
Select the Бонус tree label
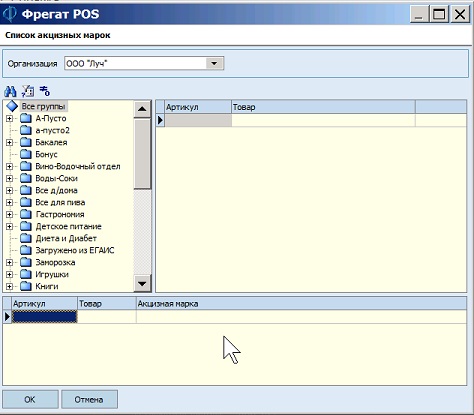point(46,154)
